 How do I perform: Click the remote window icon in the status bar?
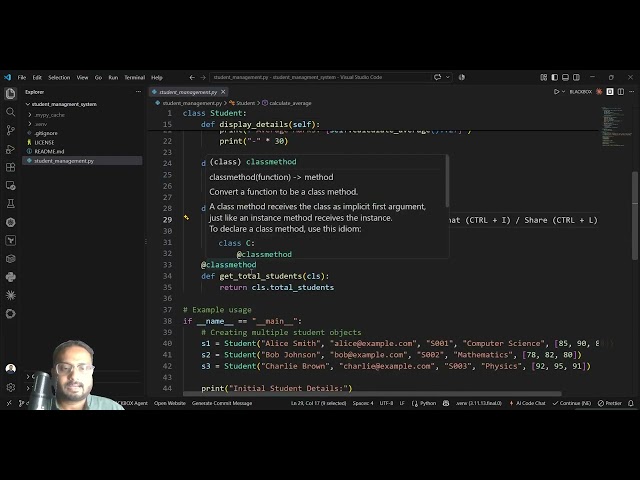(9, 403)
